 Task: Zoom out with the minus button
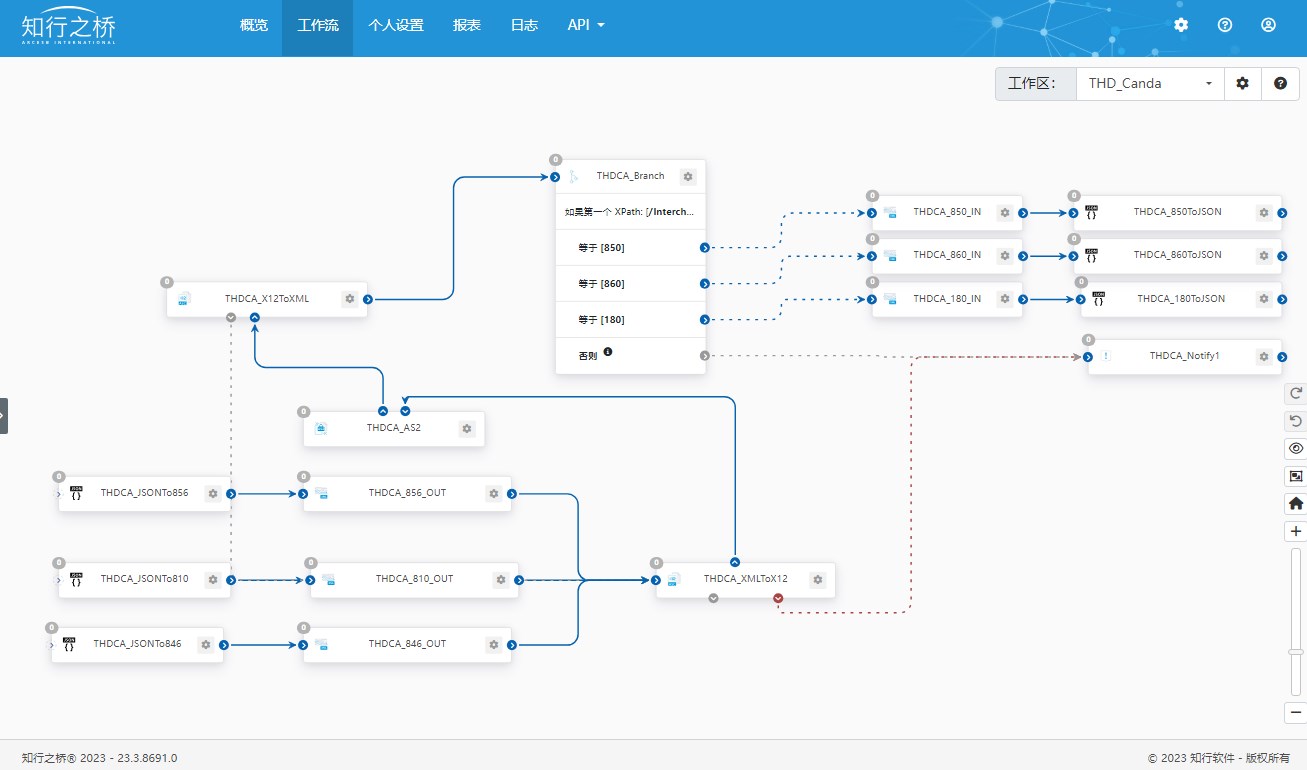click(1296, 712)
